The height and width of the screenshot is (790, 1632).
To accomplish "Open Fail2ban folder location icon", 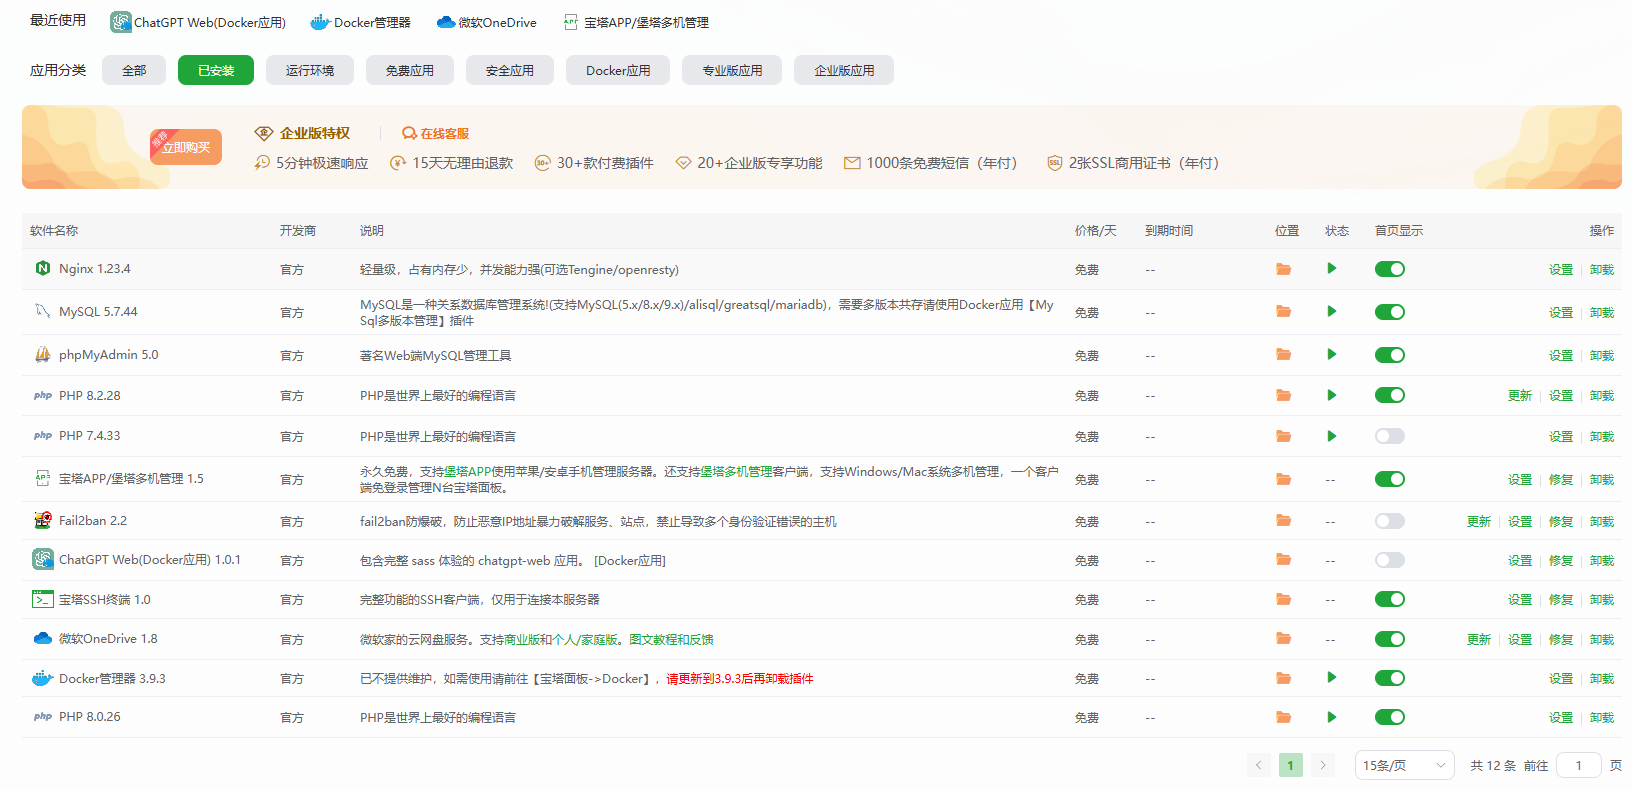I will click(1283, 521).
